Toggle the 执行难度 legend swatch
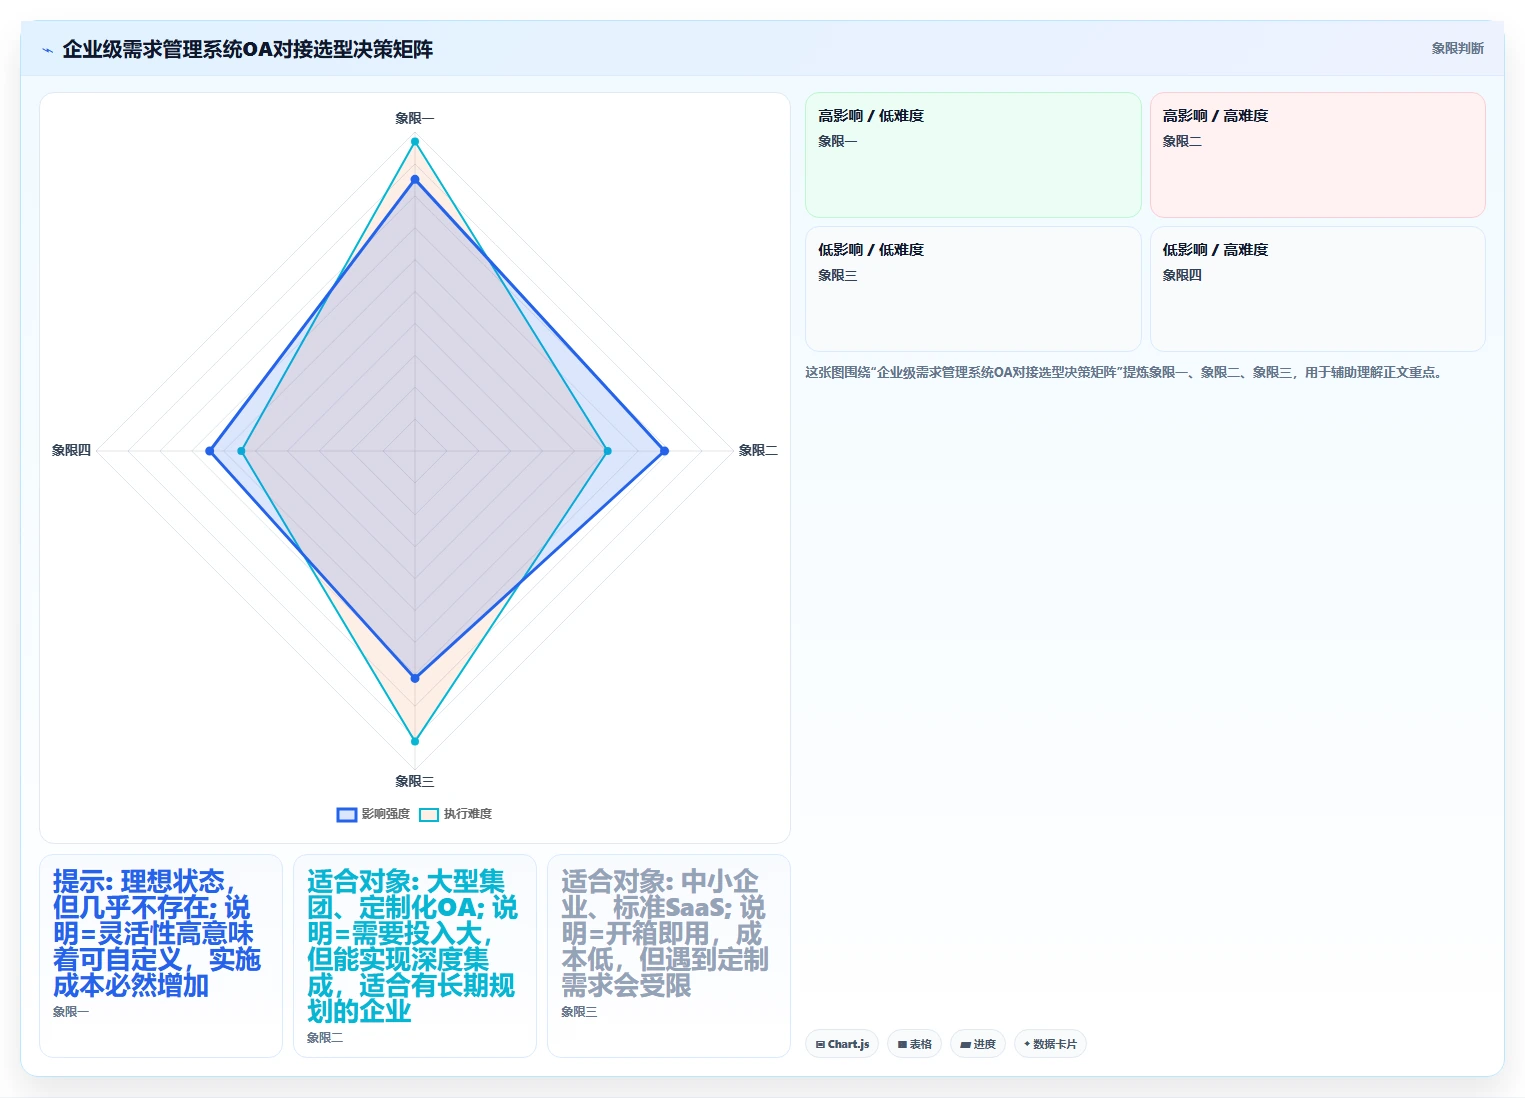The width and height of the screenshot is (1525, 1098). pos(429,814)
